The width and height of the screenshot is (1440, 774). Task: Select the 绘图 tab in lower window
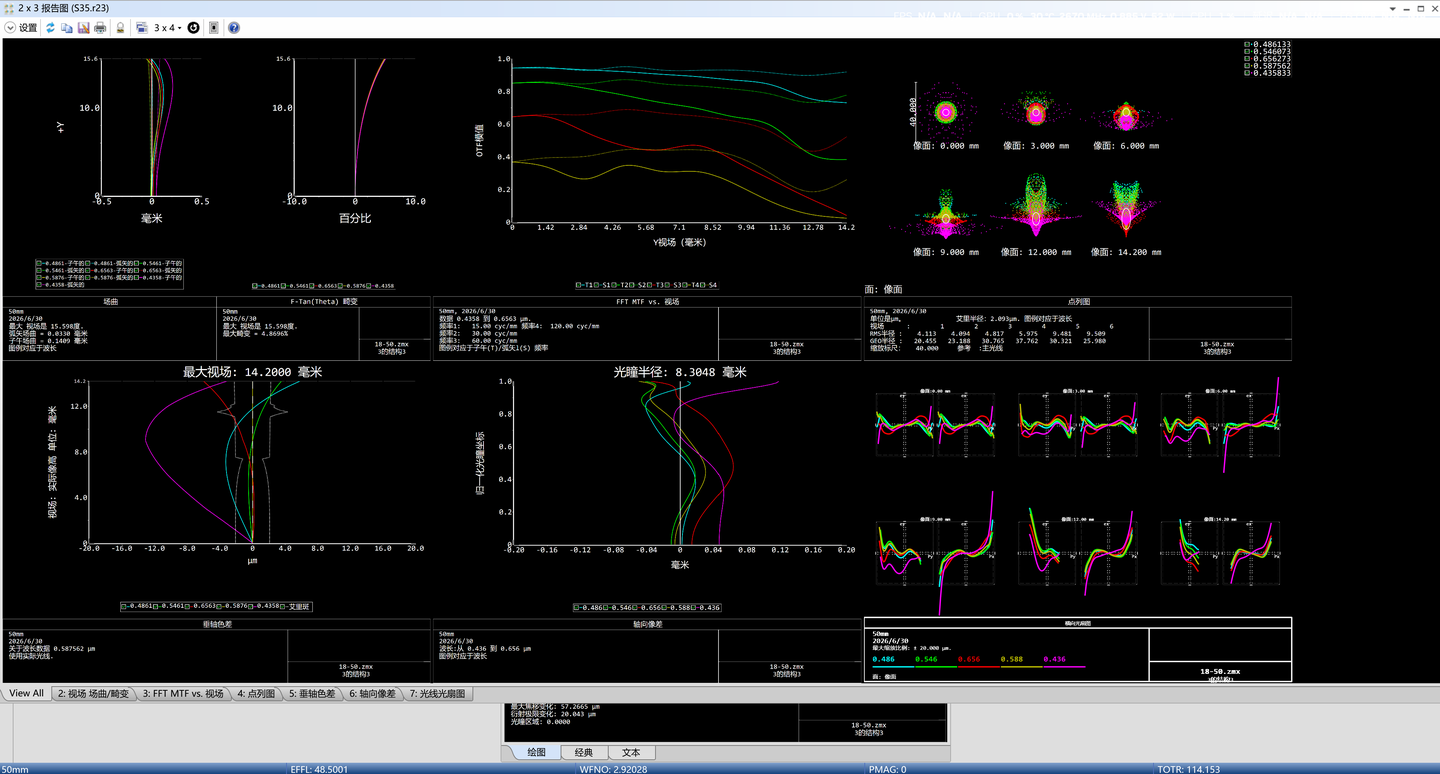coord(536,752)
